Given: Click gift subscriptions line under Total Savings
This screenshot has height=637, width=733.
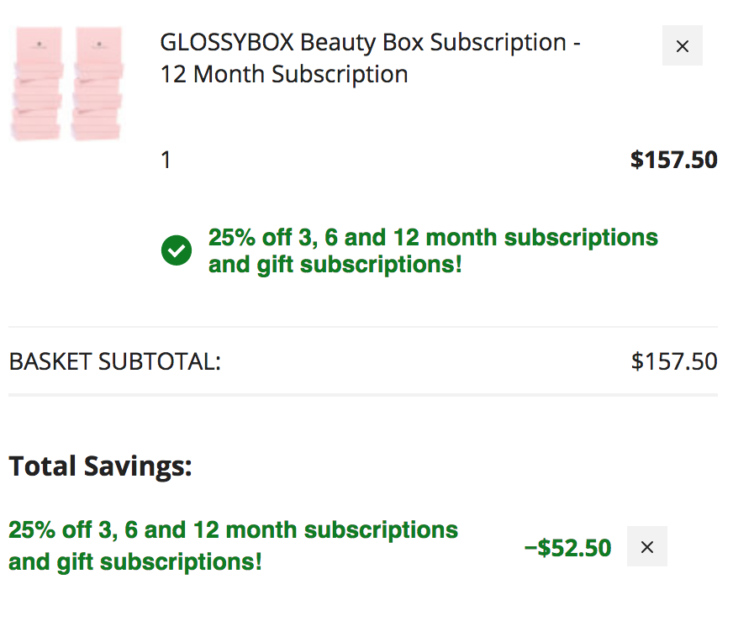Looking at the screenshot, I should tap(135, 562).
